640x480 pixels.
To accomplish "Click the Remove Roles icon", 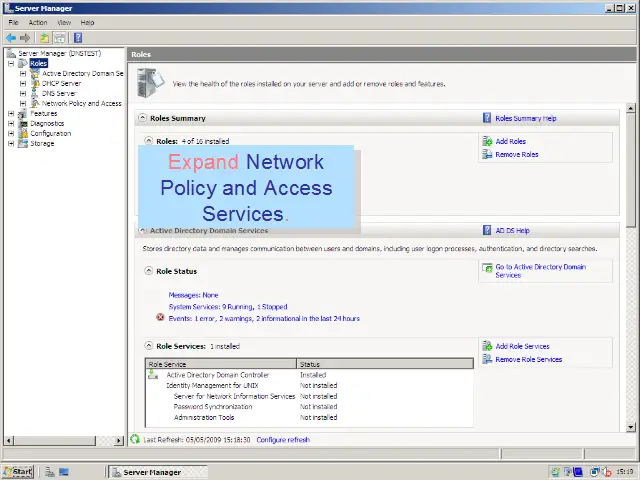I will pyautogui.click(x=487, y=154).
